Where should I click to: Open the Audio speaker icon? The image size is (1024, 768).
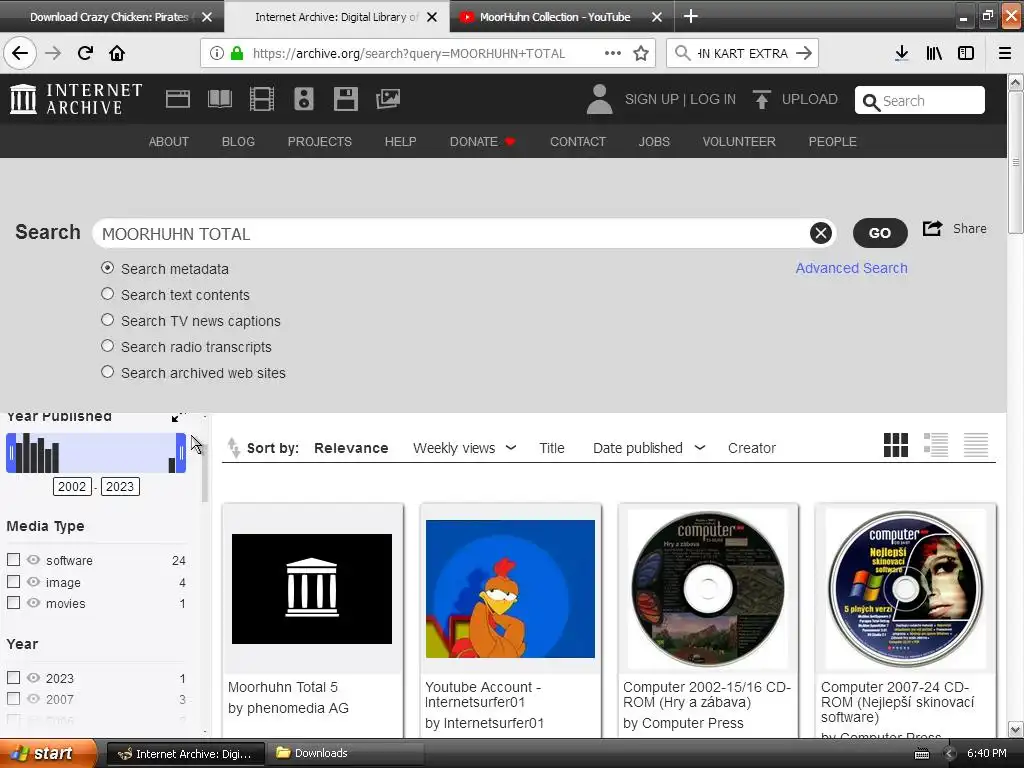(304, 99)
